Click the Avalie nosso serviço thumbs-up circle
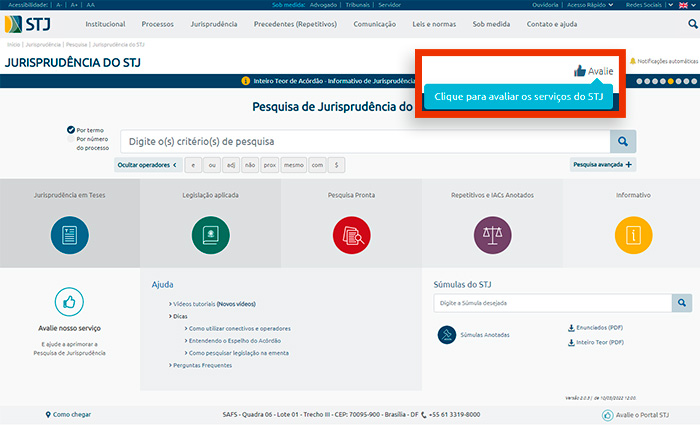Image resolution: width=700 pixels, height=427 pixels. [69, 302]
